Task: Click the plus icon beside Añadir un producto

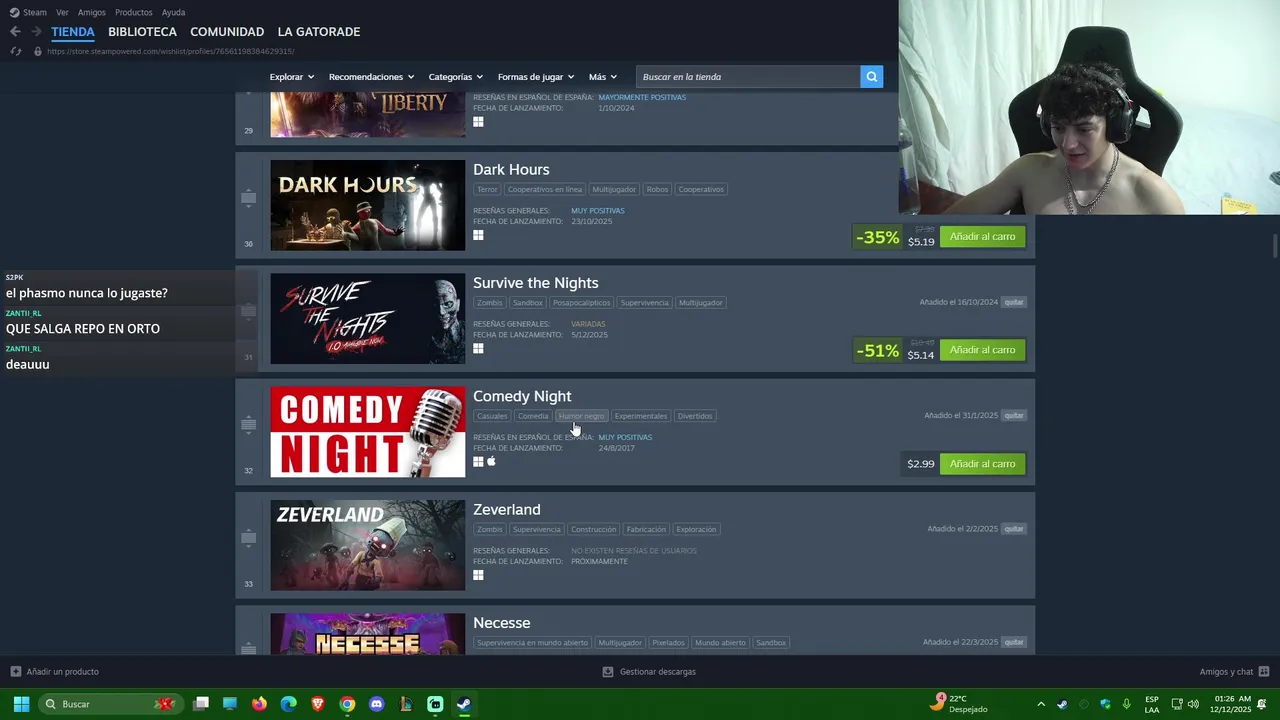Action: [x=15, y=672]
